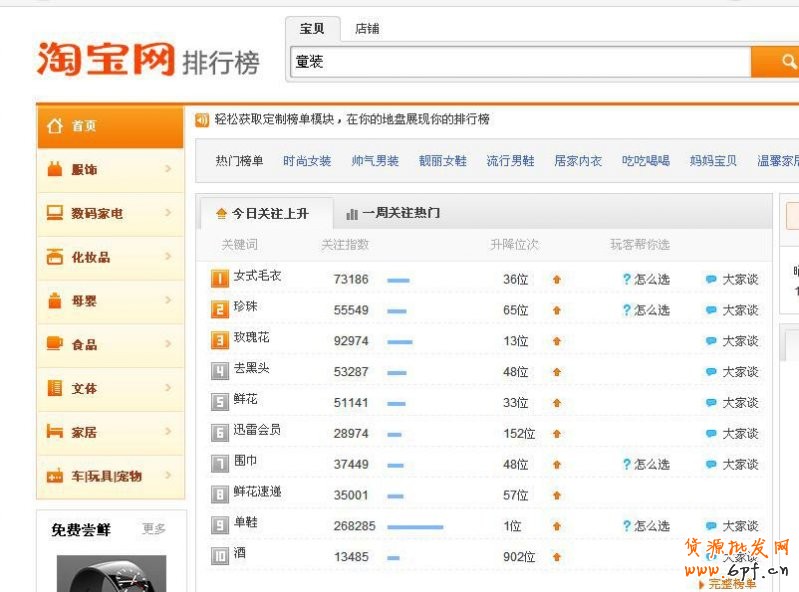Click the chat bubble icon for 女式毛衣
The width and height of the screenshot is (799, 592).
tap(711, 280)
